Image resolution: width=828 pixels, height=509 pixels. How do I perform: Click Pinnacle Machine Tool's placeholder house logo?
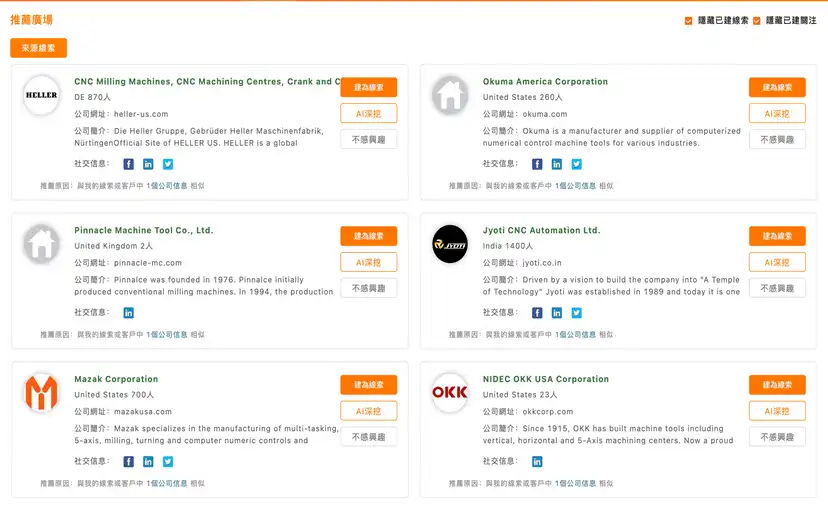coord(41,244)
